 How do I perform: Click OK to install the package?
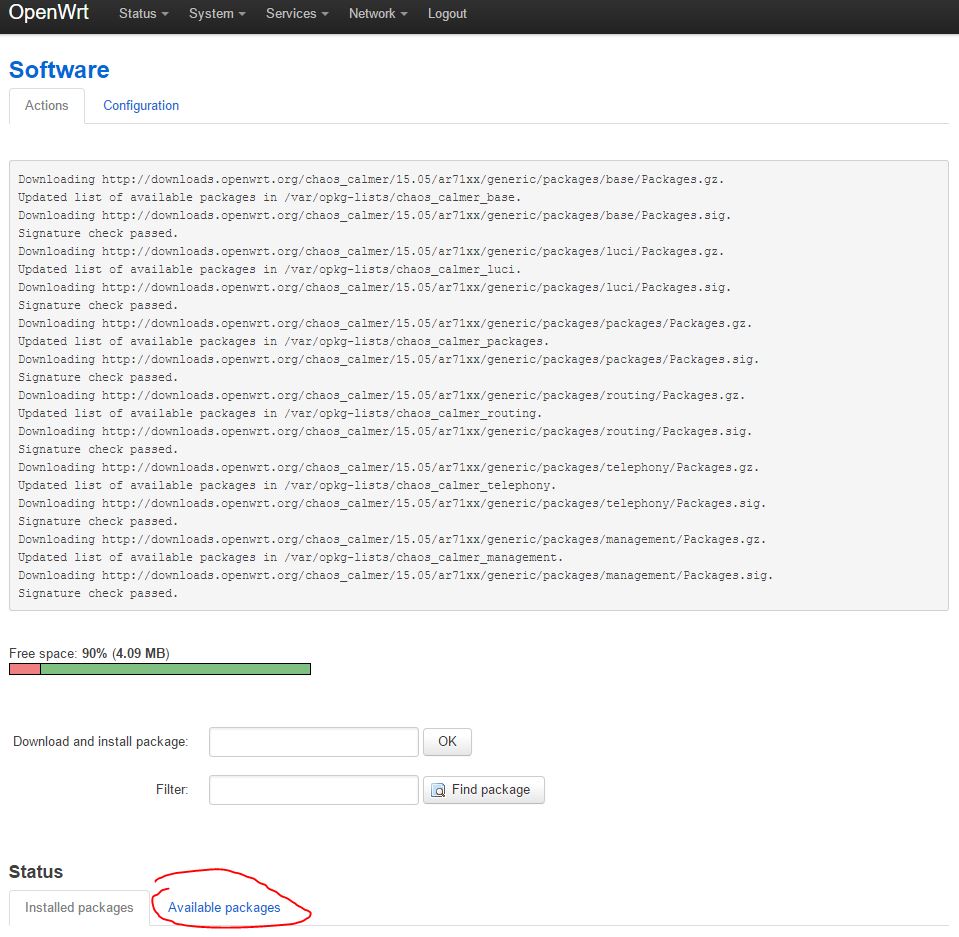447,741
